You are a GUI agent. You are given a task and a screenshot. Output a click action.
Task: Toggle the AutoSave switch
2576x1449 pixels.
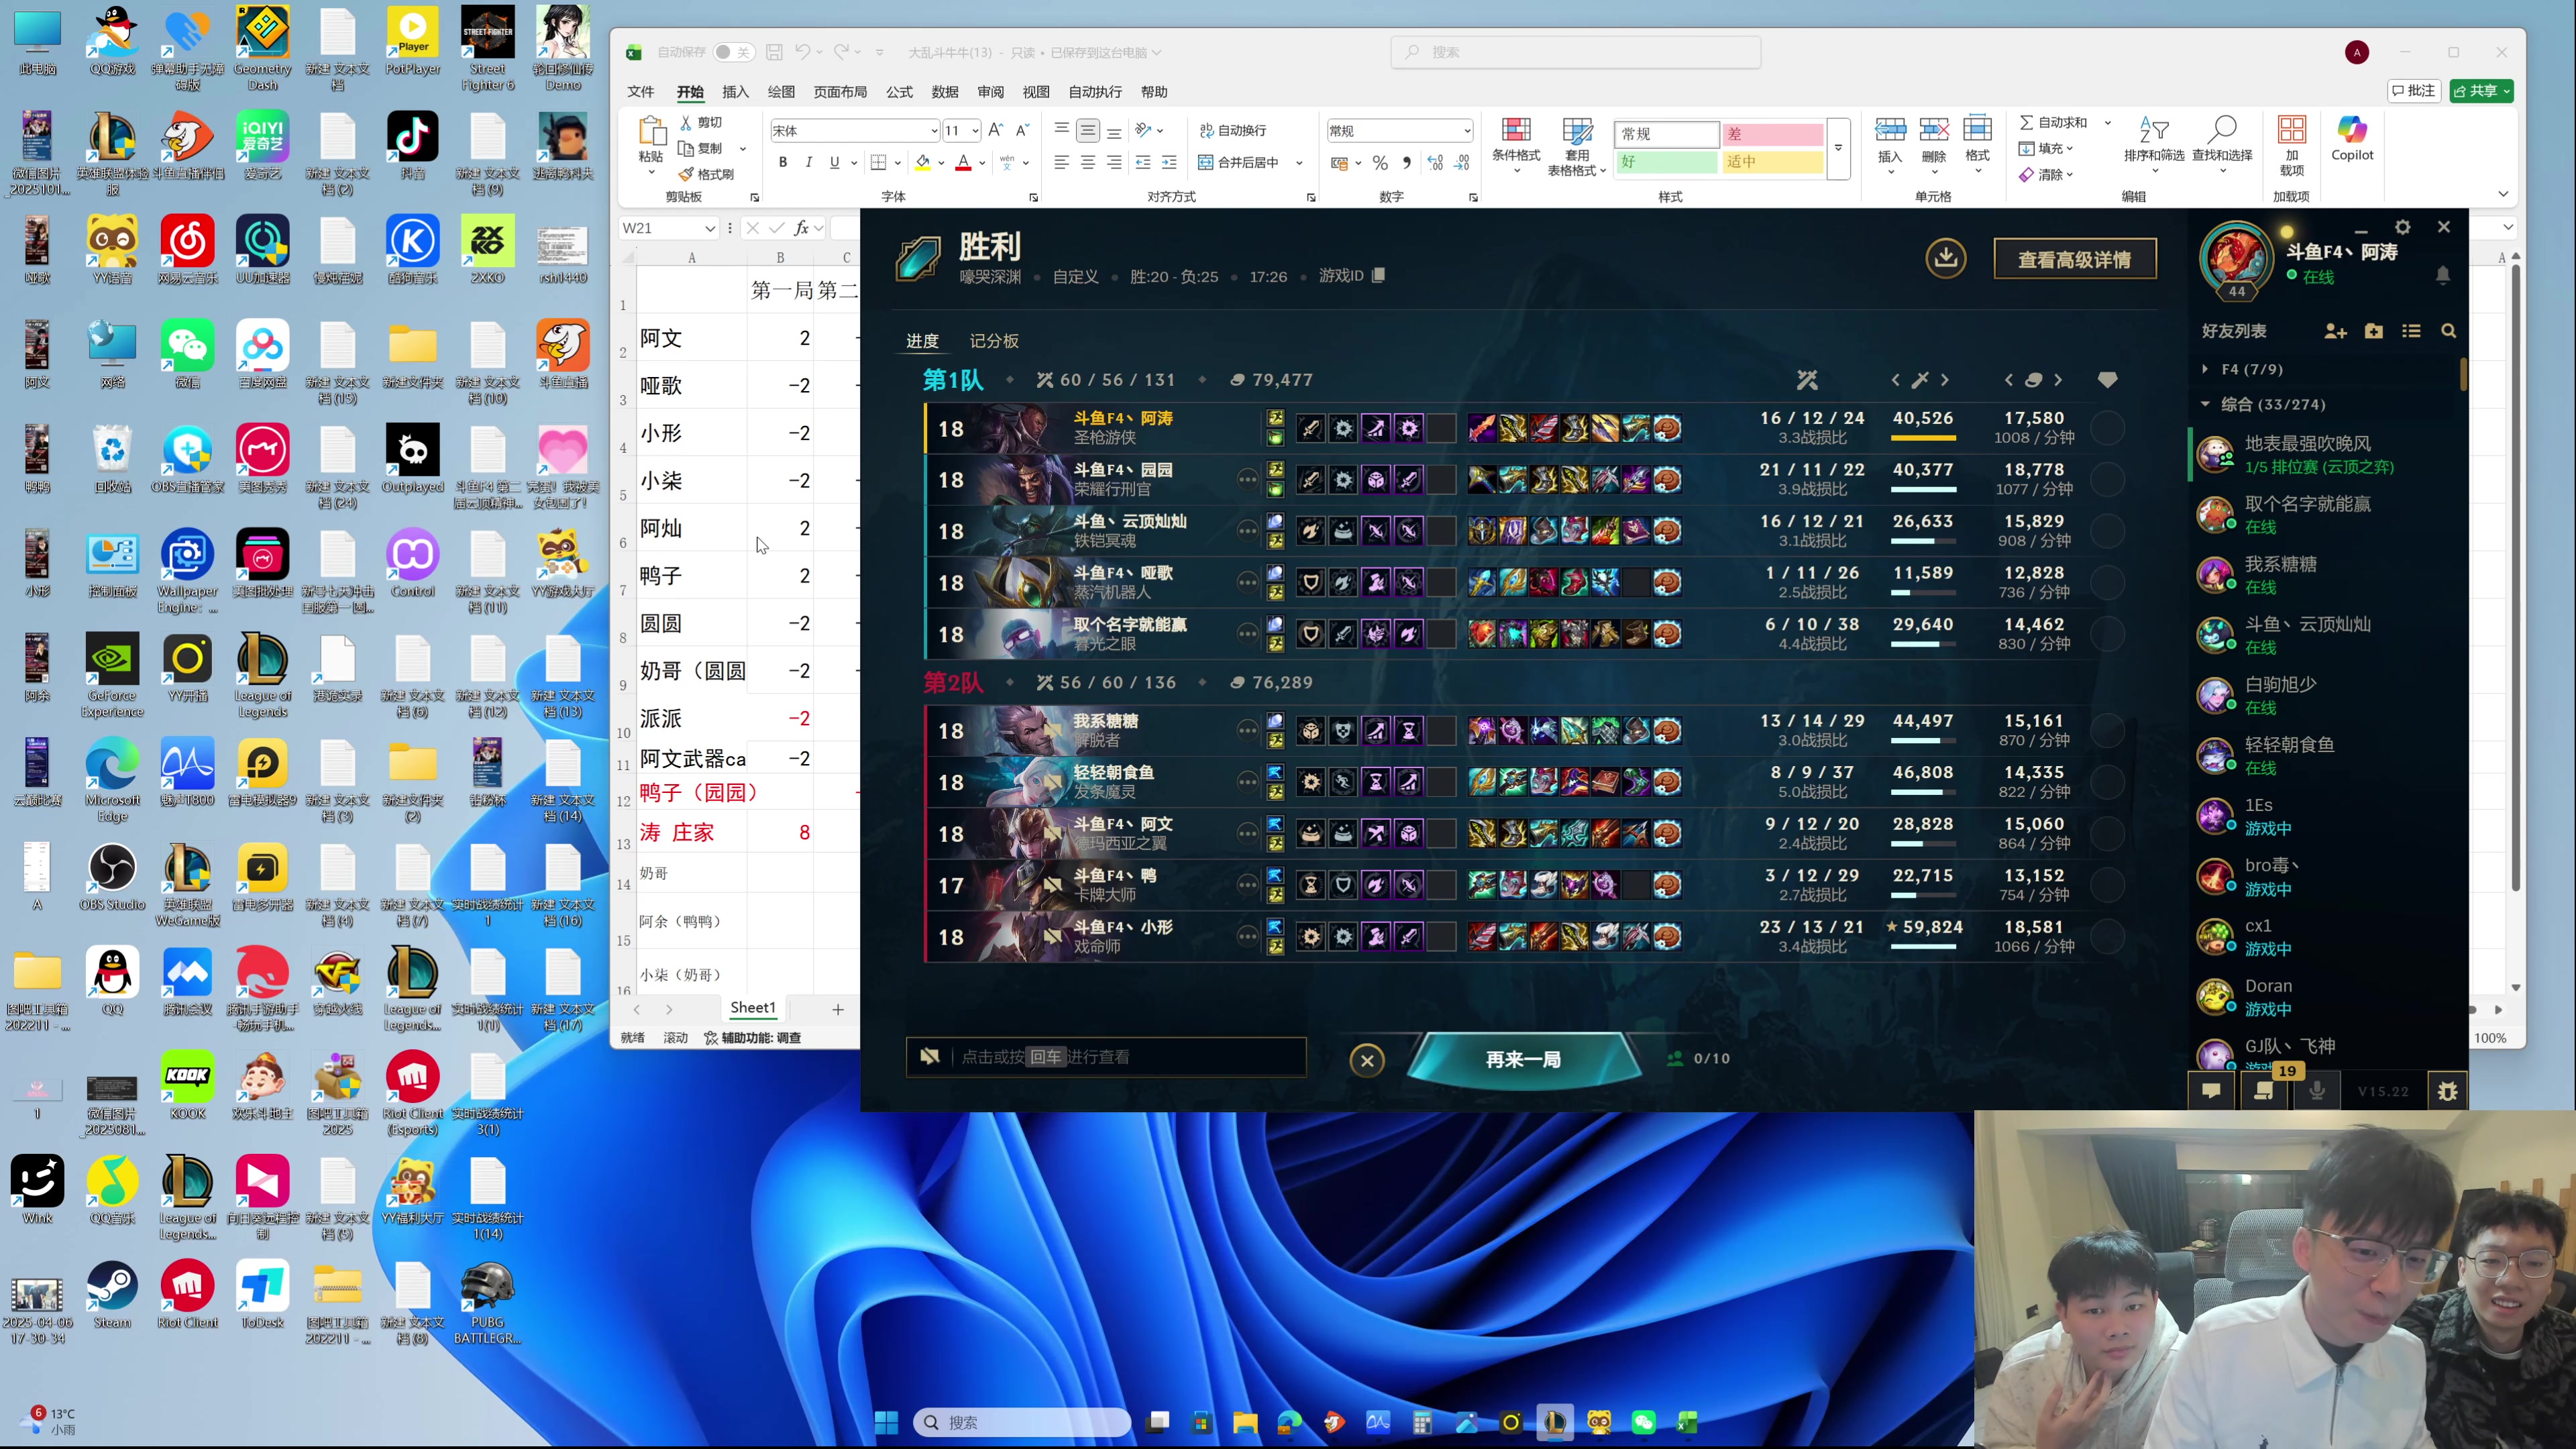point(733,52)
